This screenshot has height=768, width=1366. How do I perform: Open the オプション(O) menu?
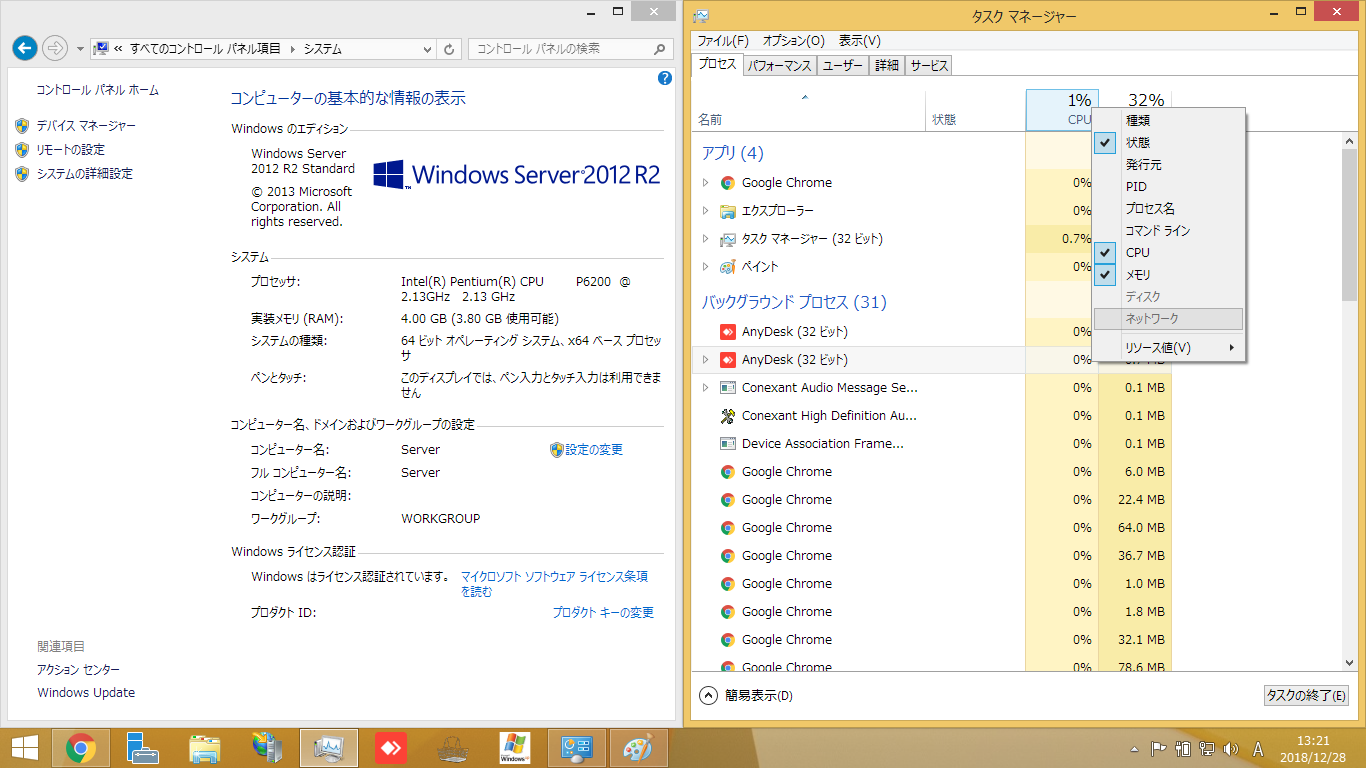coord(793,41)
